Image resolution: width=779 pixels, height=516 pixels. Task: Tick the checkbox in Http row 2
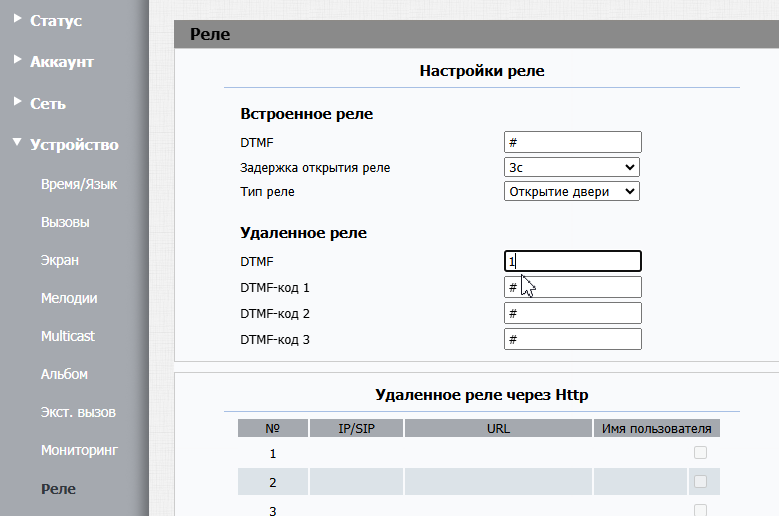click(700, 482)
